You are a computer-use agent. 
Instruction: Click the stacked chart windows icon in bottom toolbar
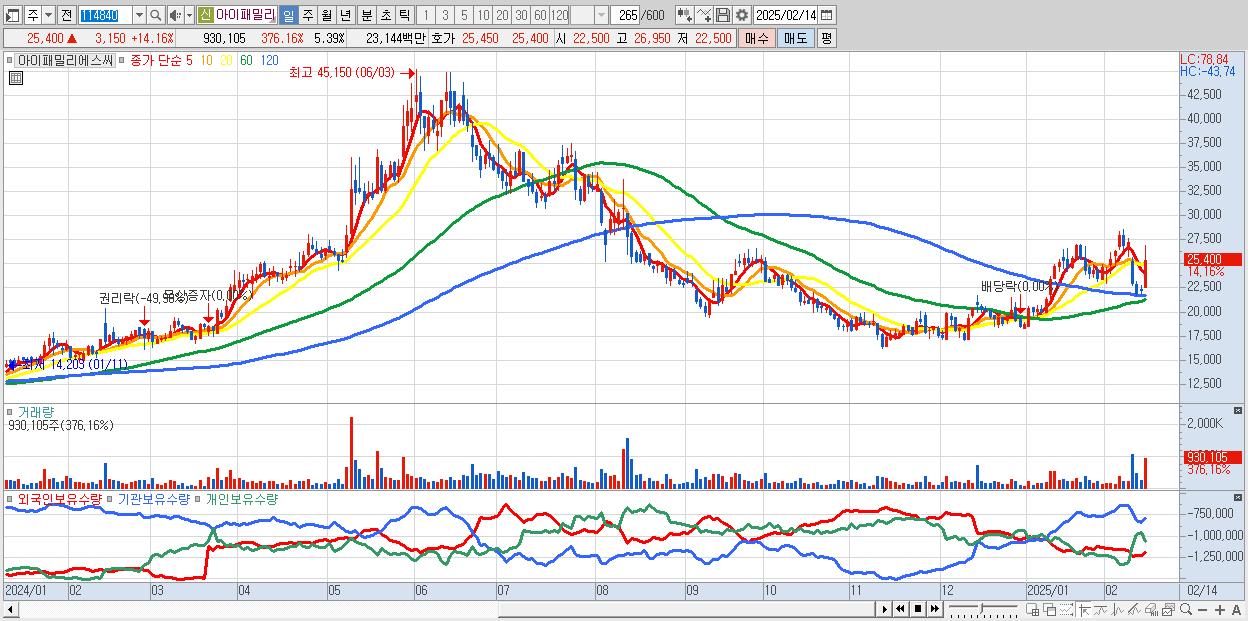coord(1168,609)
